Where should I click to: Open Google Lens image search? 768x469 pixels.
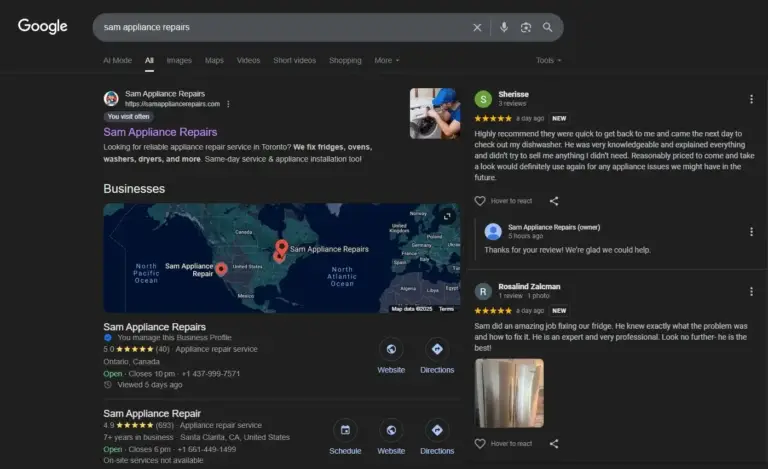pyautogui.click(x=526, y=27)
